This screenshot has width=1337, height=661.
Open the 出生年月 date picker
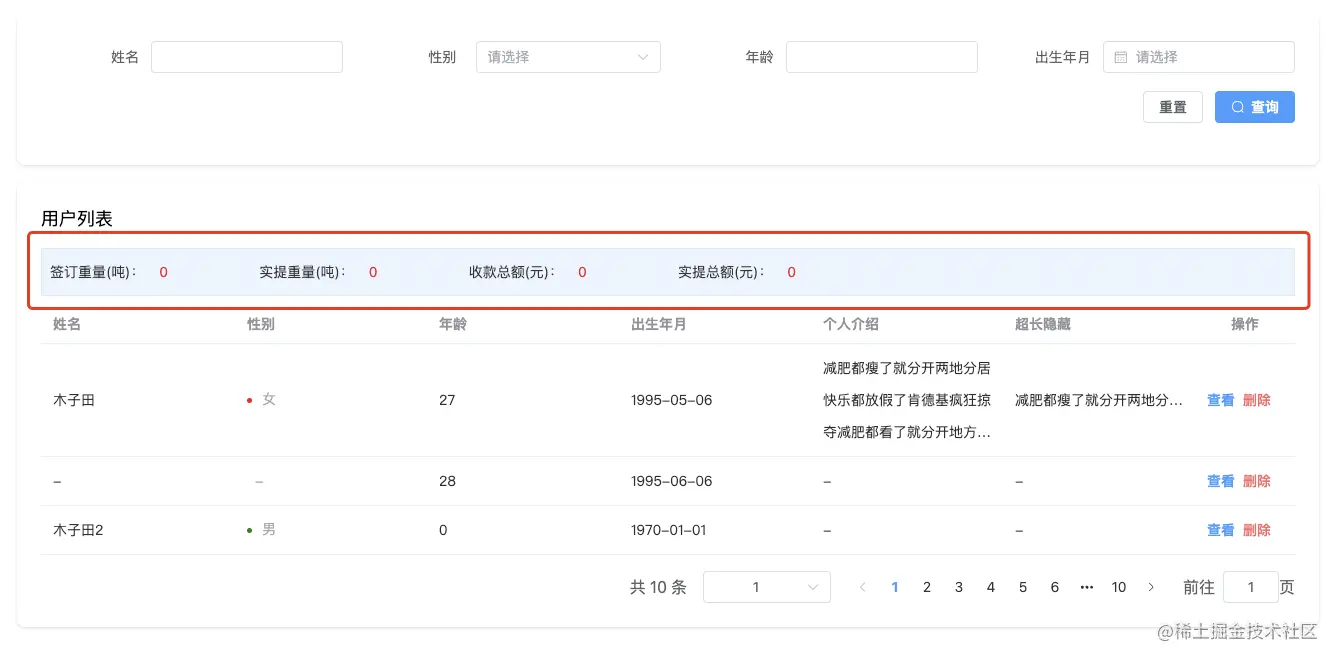(1199, 57)
